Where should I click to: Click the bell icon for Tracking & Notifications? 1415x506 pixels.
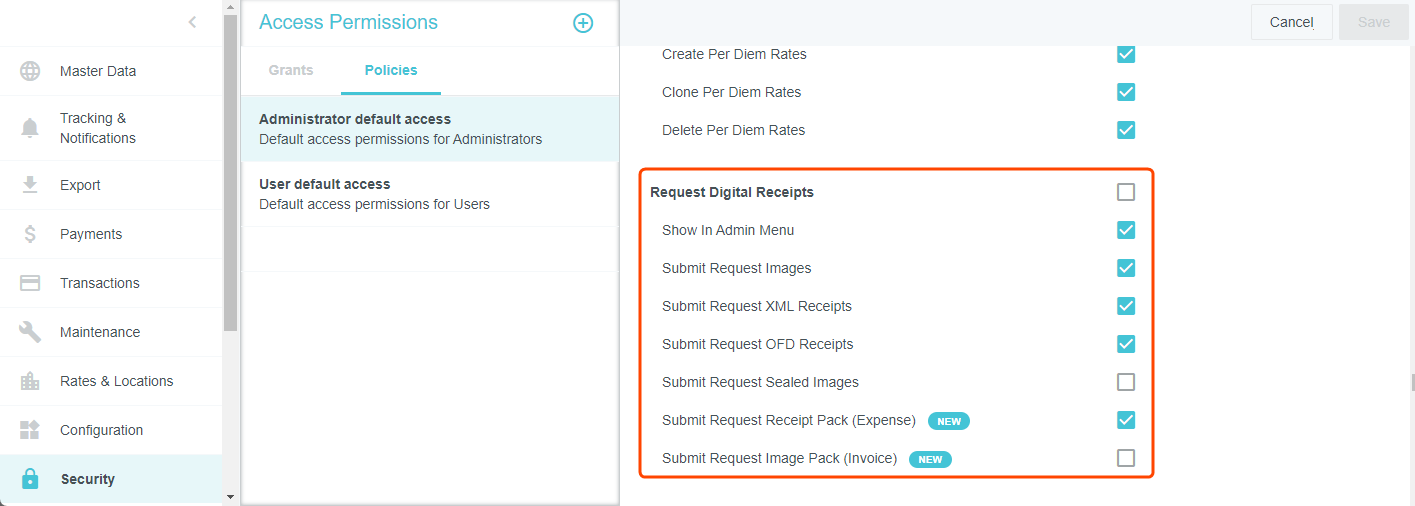click(30, 128)
